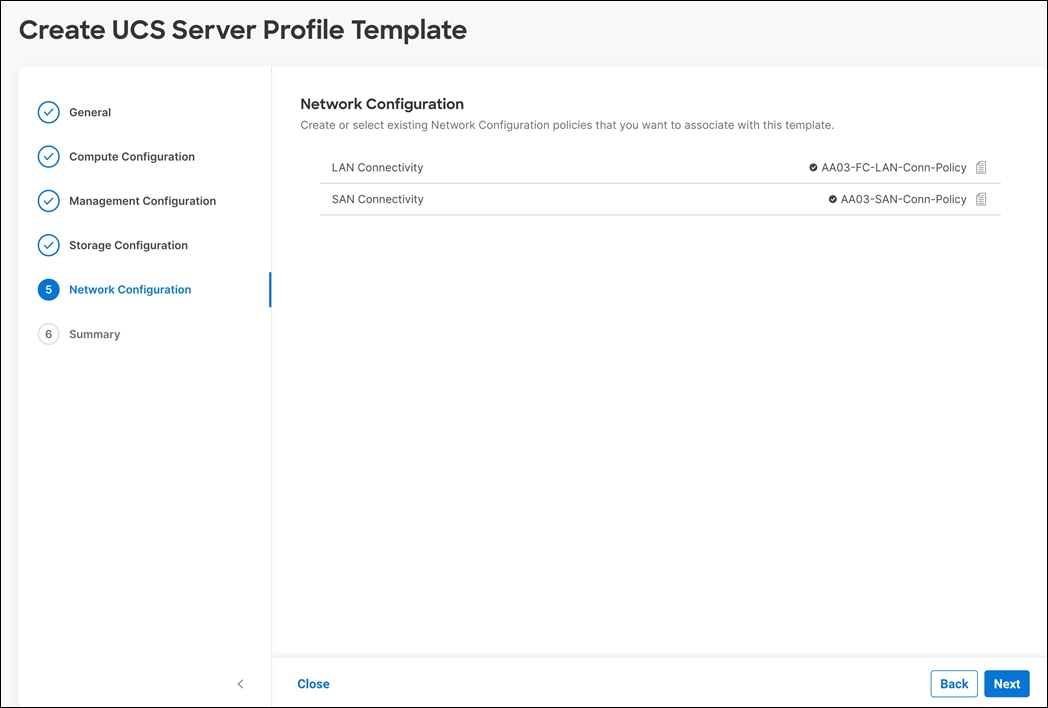The width and height of the screenshot is (1048, 708).
Task: Click the checkmark badge on AA03-SAN-Conn-Policy
Action: [x=832, y=199]
